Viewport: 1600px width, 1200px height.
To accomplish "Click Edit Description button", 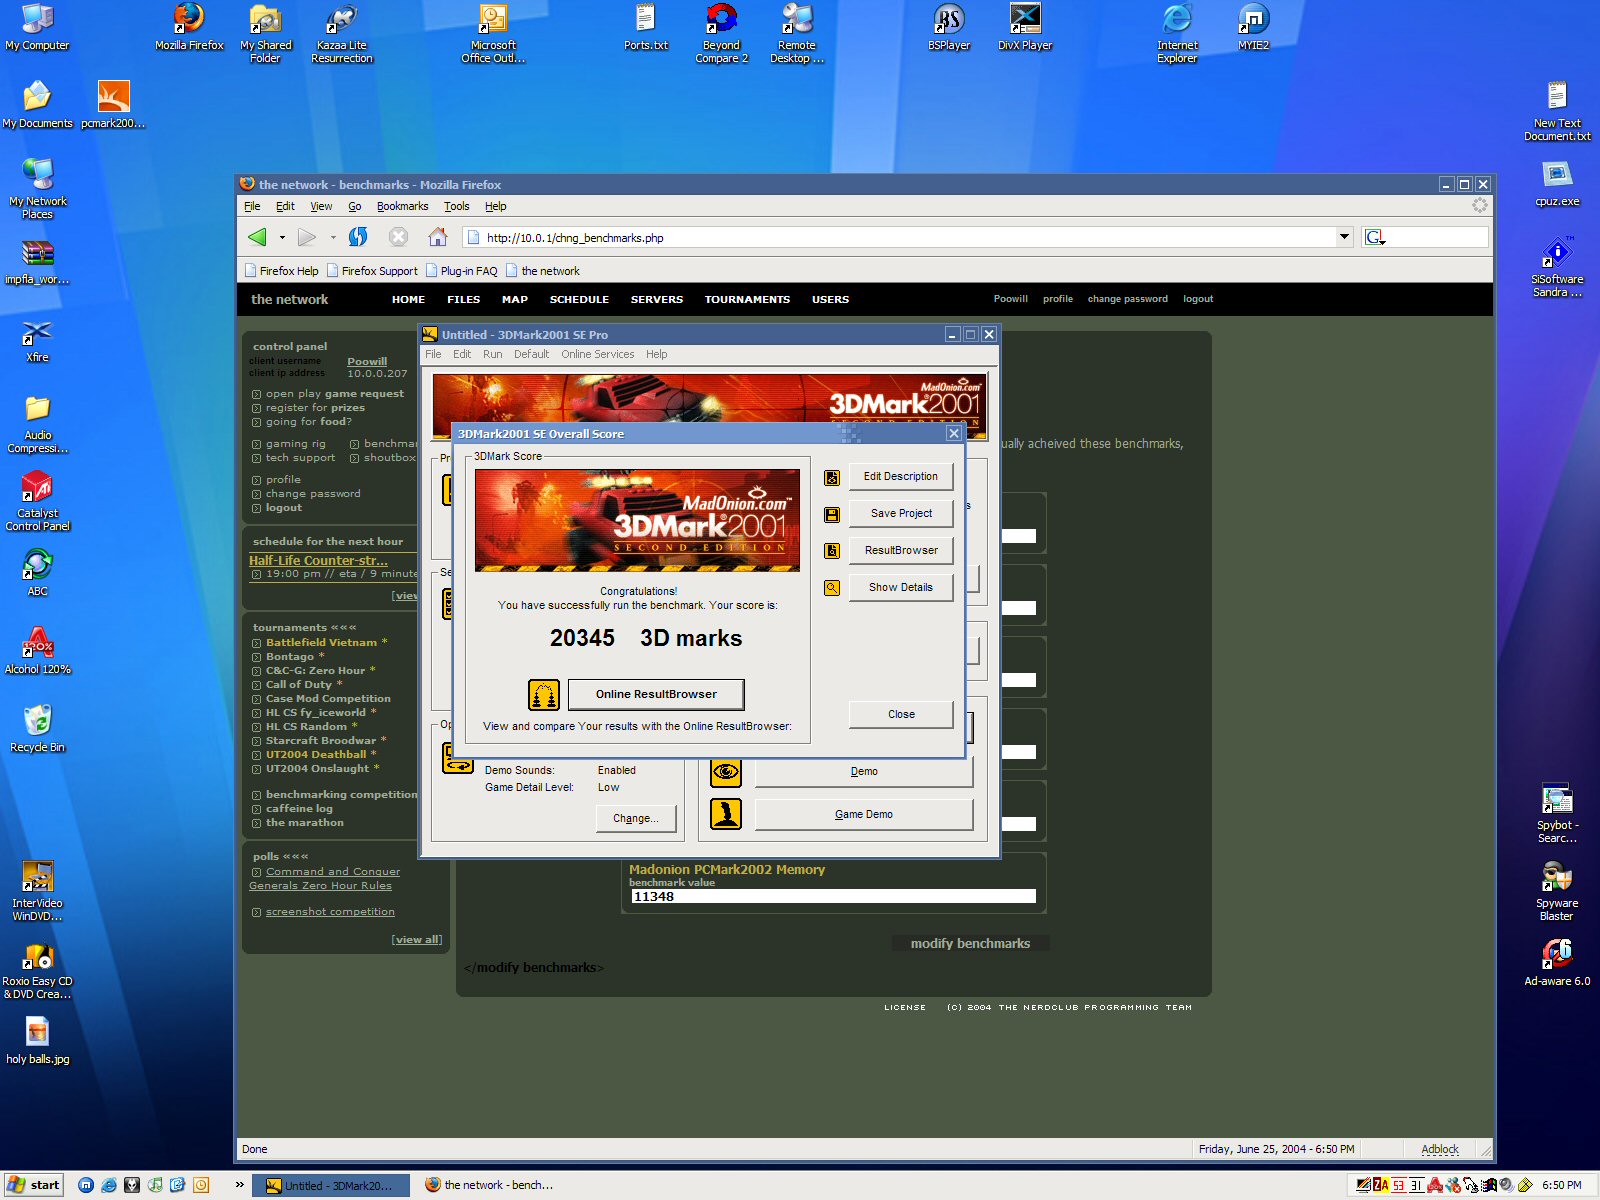I will pyautogui.click(x=901, y=477).
